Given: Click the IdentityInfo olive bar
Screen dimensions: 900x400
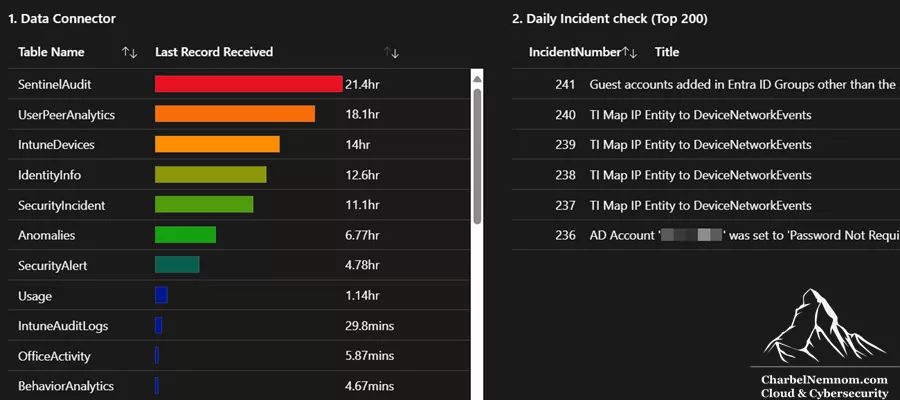Looking at the screenshot, I should click(x=211, y=174).
